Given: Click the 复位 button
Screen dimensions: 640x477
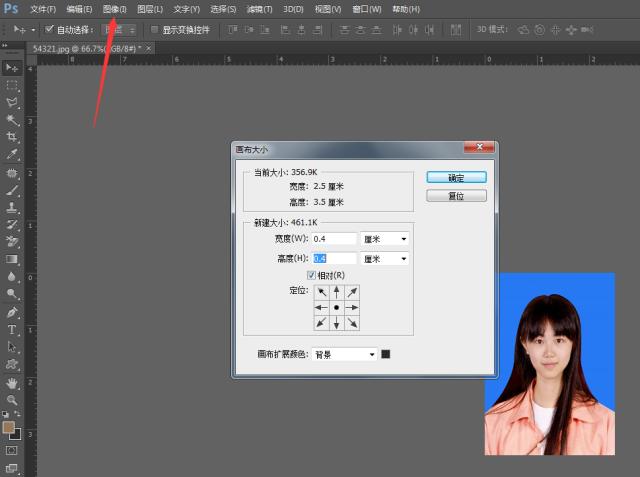Looking at the screenshot, I should coord(456,196).
